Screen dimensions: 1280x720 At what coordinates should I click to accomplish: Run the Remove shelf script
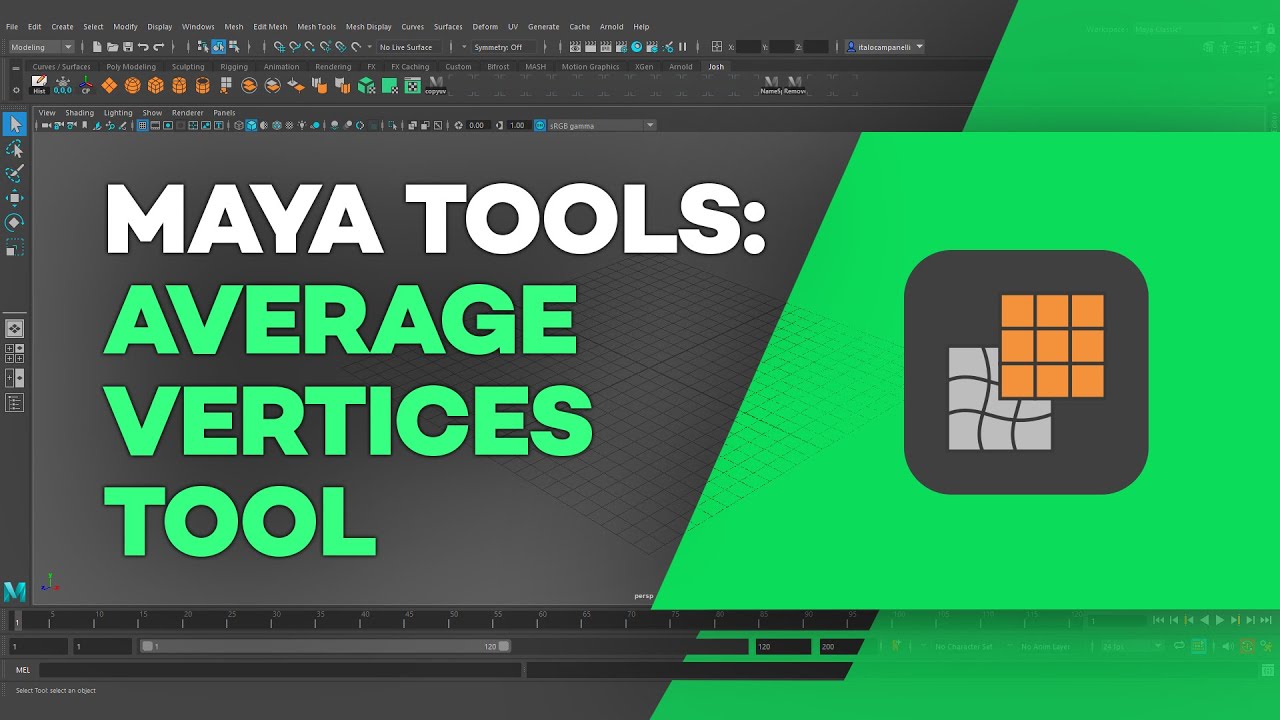(x=795, y=85)
